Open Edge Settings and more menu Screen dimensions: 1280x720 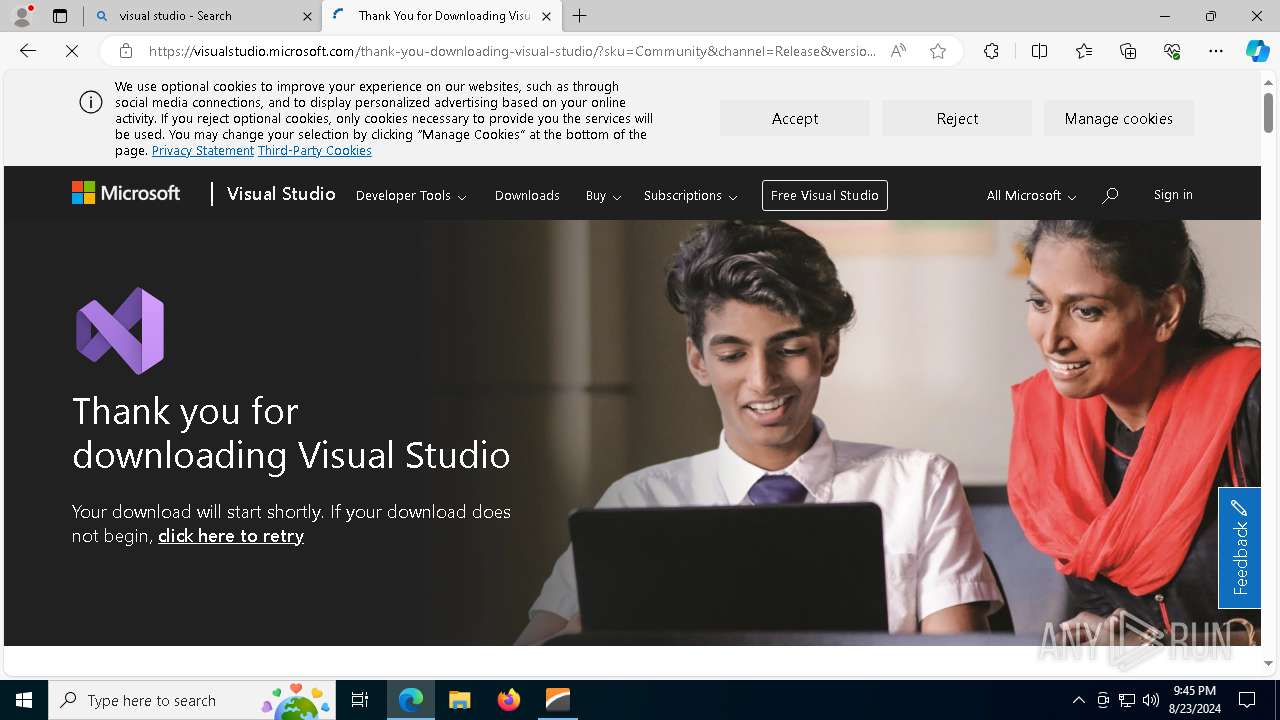click(1216, 51)
